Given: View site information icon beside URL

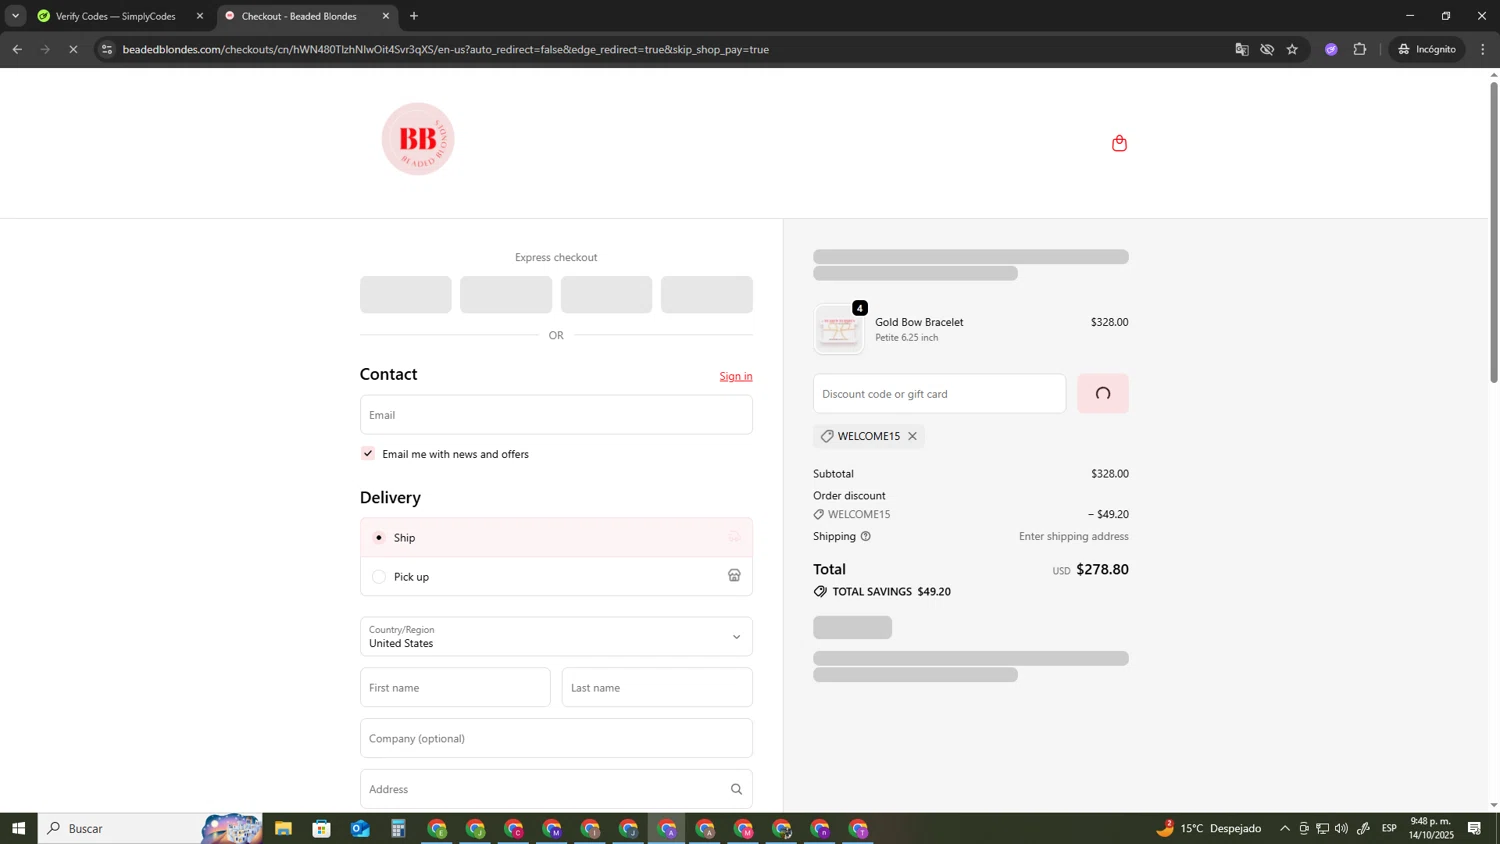Looking at the screenshot, I should pyautogui.click(x=107, y=49).
